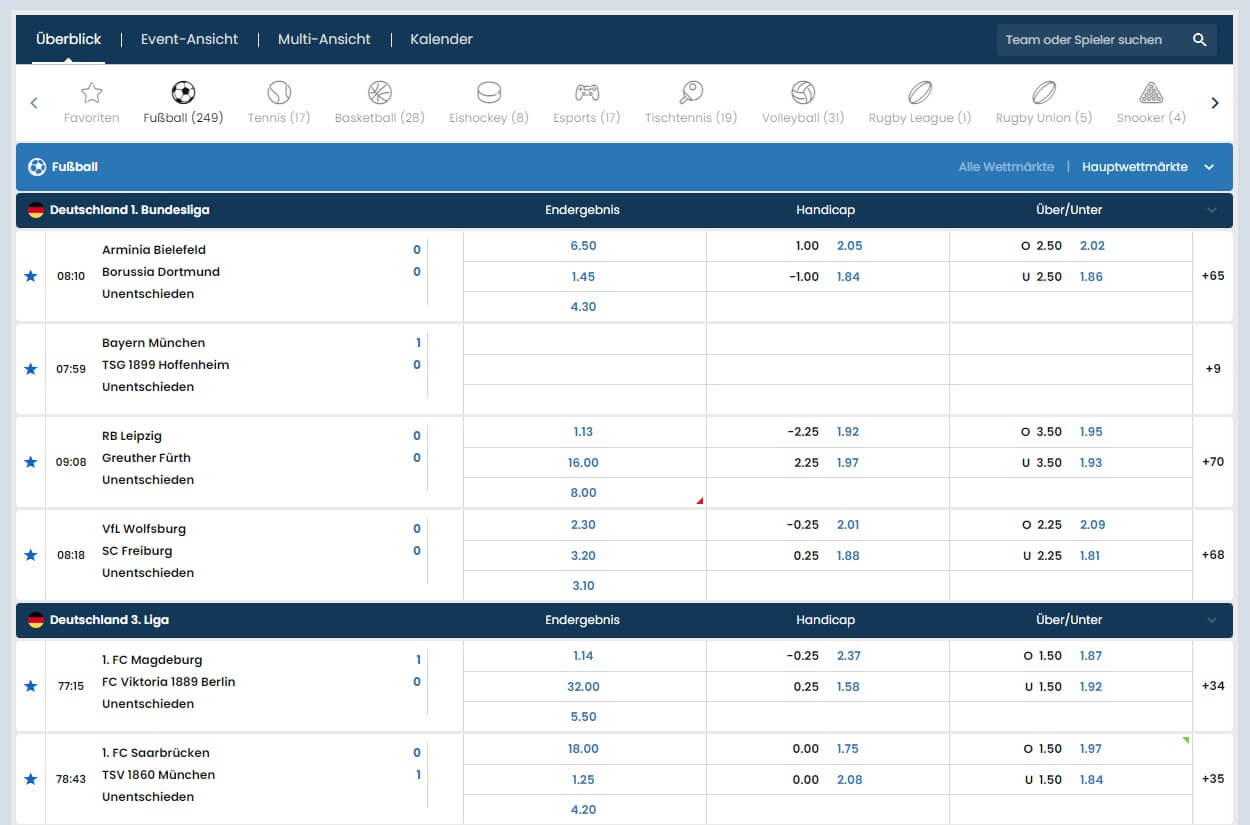Collapse the Deutschland 3. Liga section
The height and width of the screenshot is (825, 1250).
tap(1212, 620)
